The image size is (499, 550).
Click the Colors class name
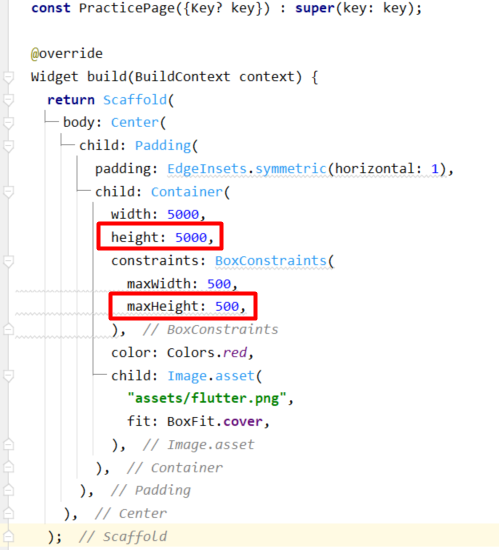pos(191,353)
